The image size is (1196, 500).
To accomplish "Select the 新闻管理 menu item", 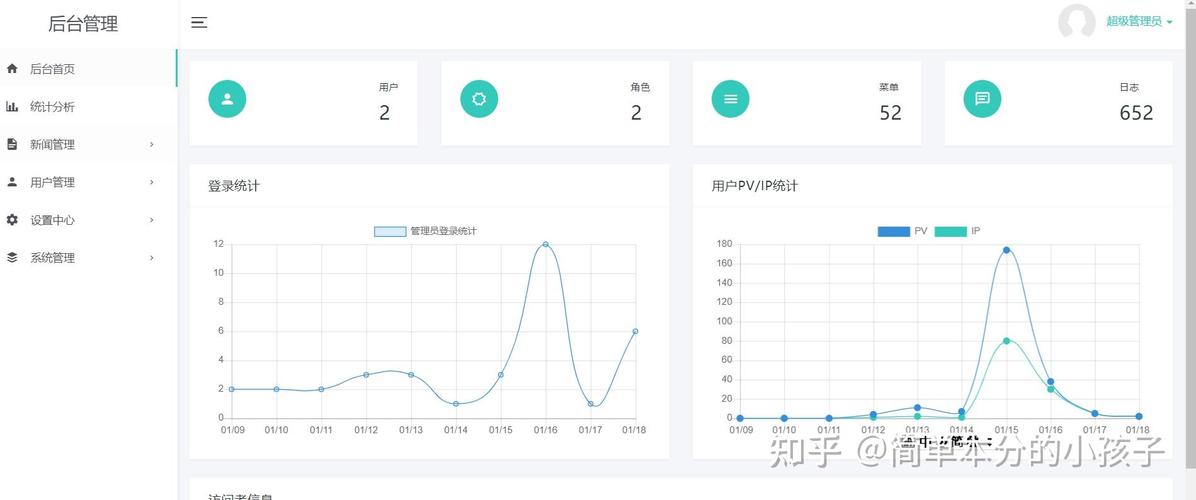I will pyautogui.click(x=88, y=144).
